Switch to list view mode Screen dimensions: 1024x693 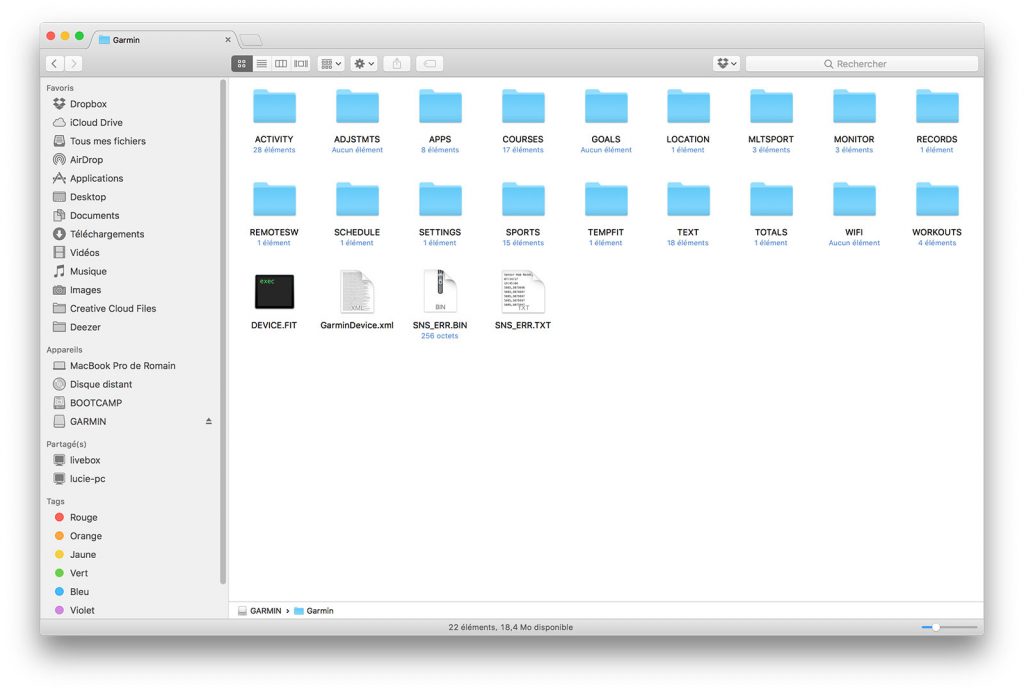tap(261, 64)
